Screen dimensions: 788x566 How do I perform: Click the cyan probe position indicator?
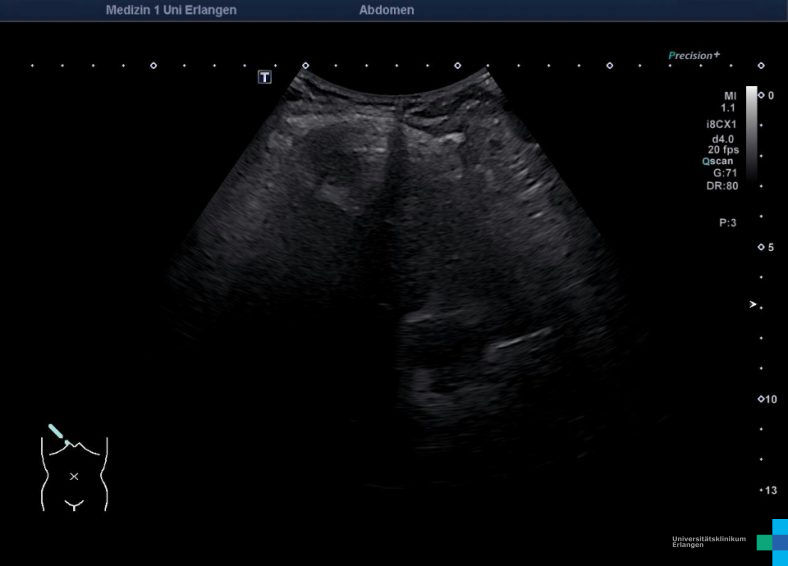[x=58, y=433]
